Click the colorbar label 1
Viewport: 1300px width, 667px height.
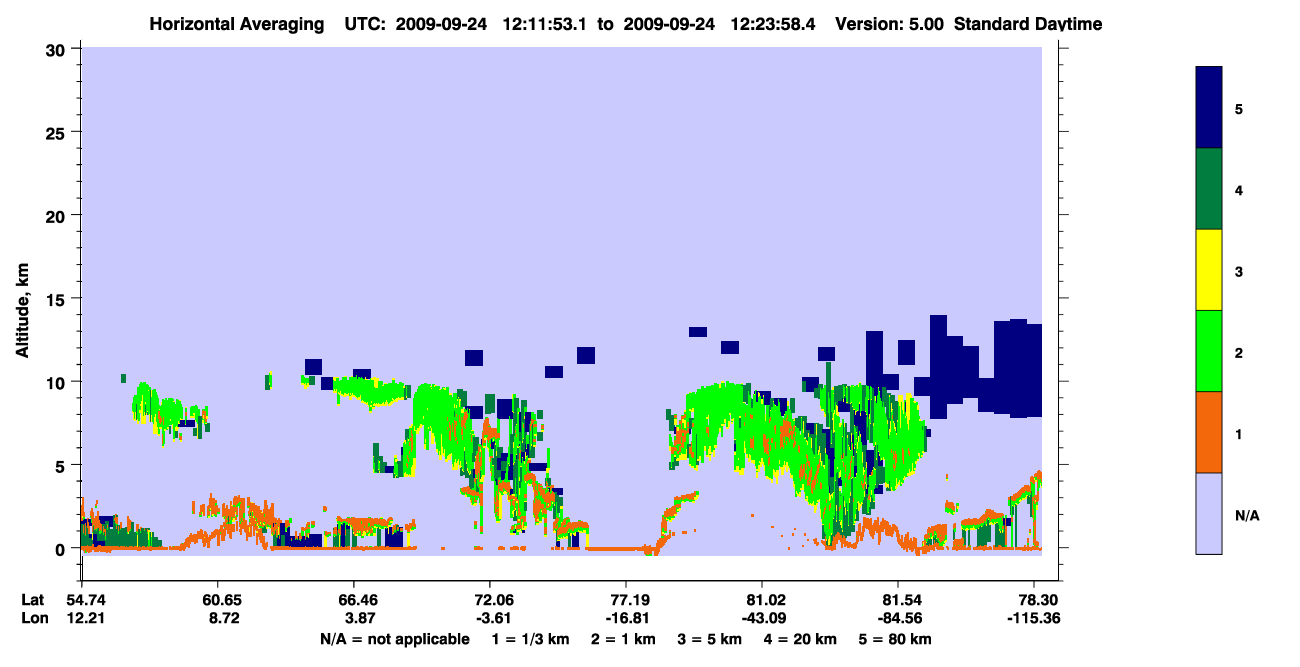click(x=1239, y=433)
